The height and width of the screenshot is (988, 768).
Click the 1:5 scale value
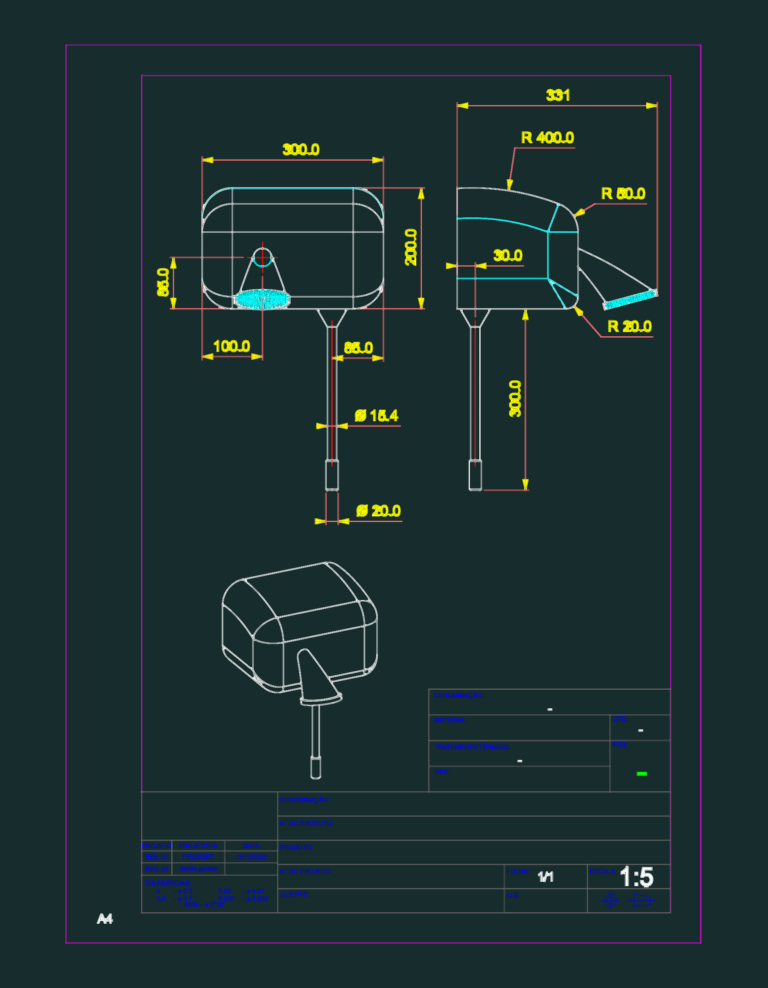[x=636, y=877]
